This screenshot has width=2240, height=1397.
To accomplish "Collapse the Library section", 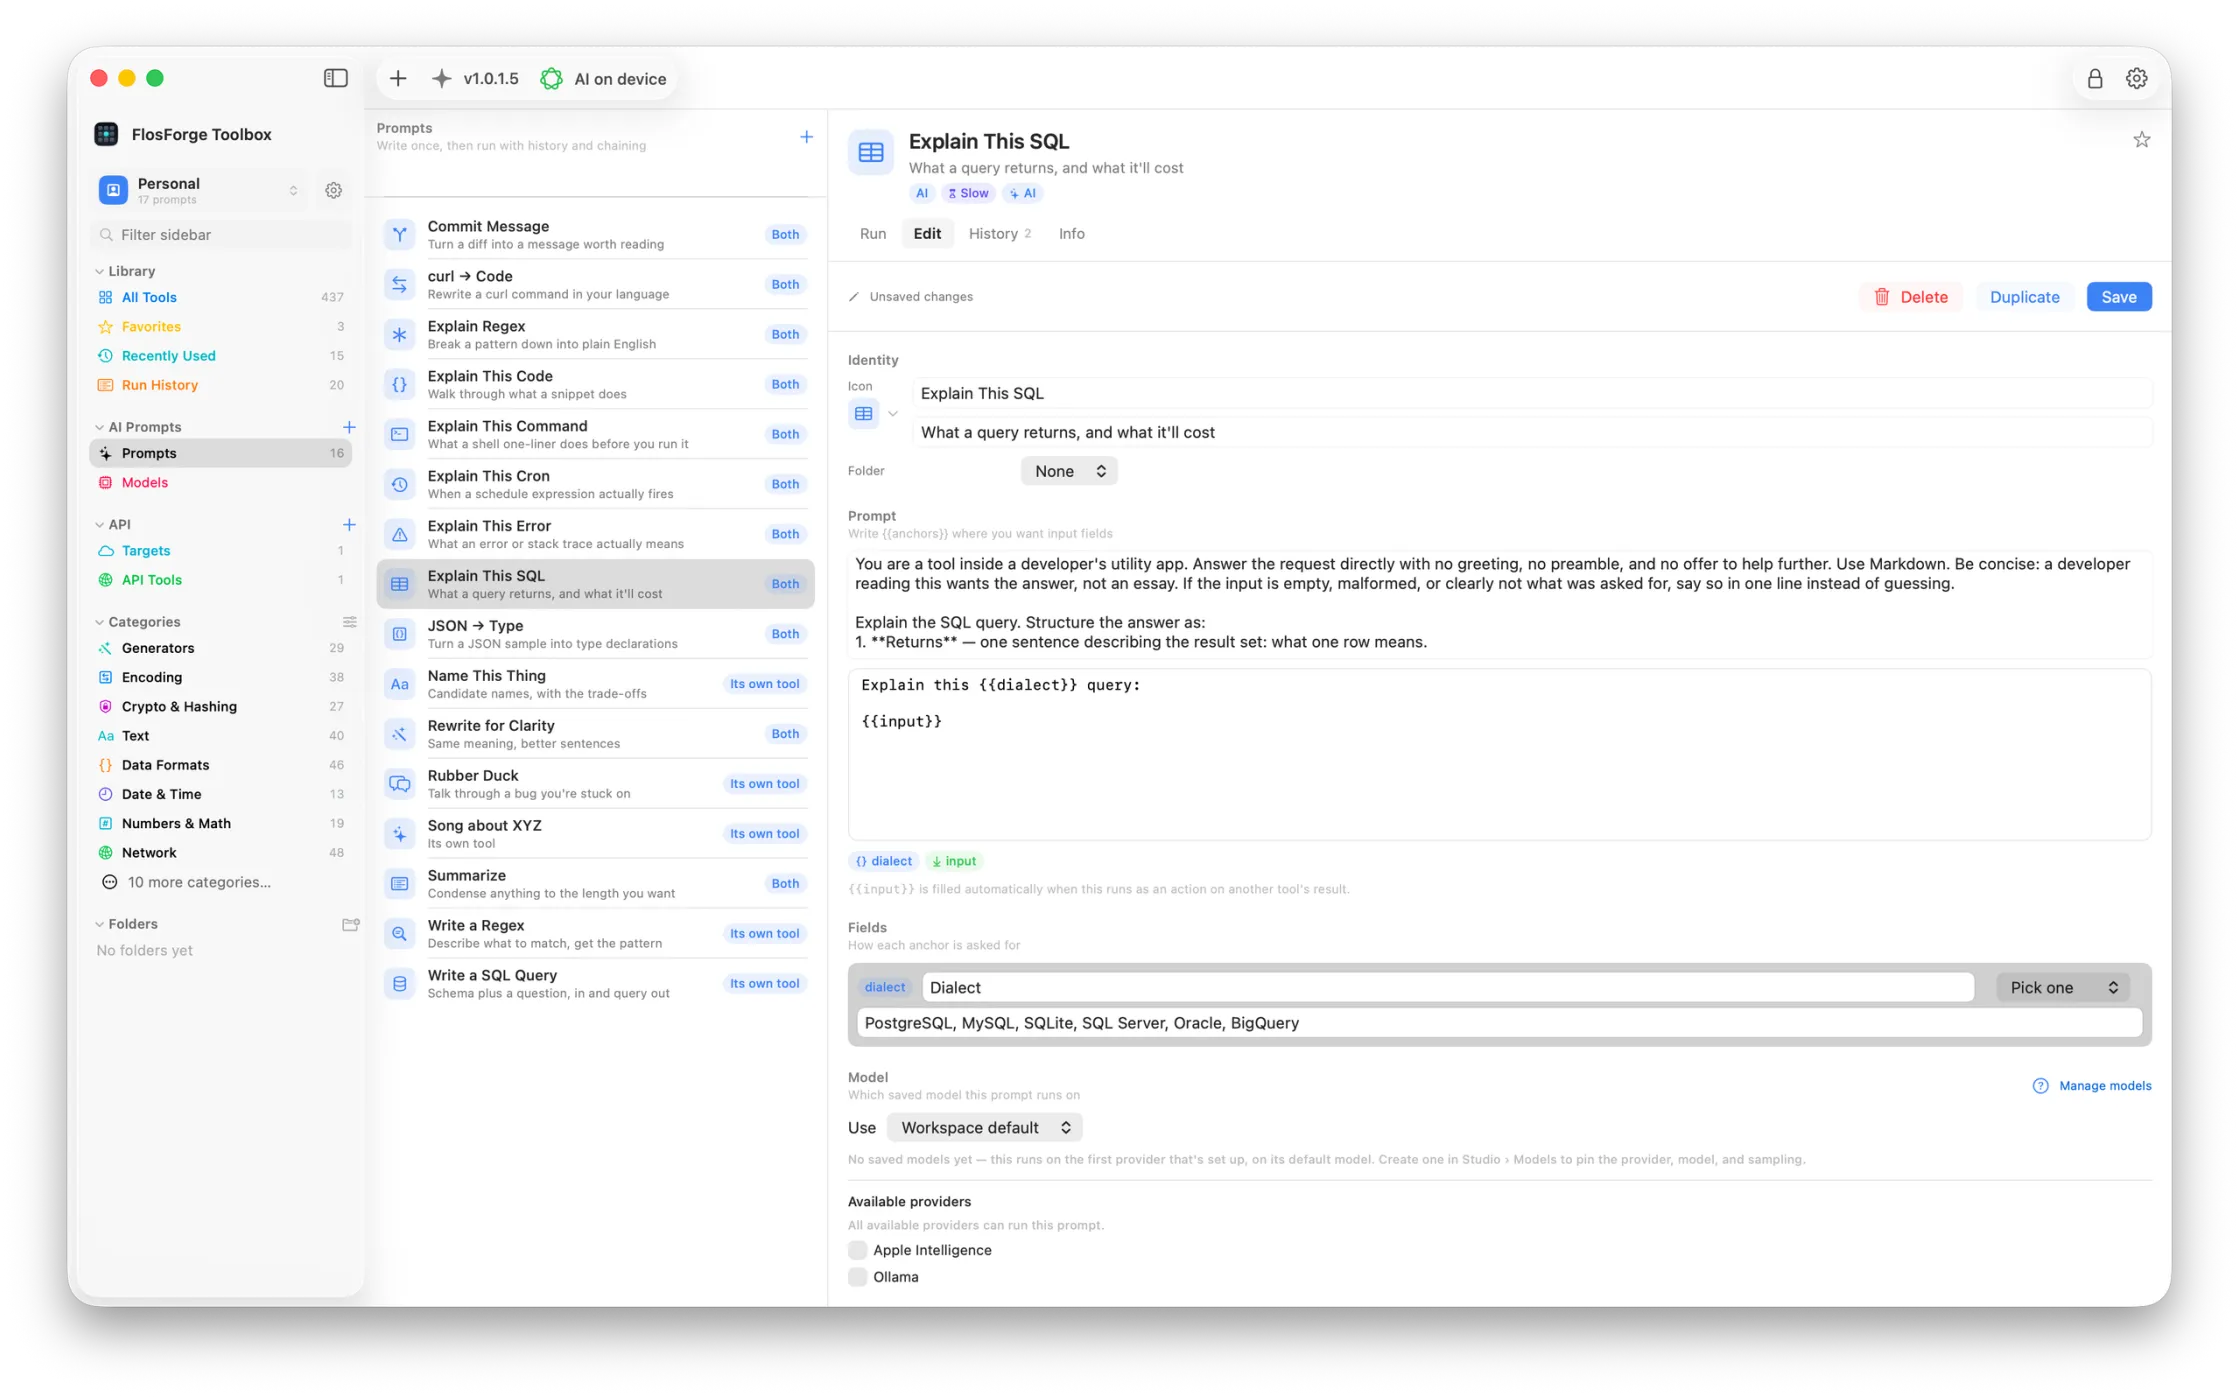I will [100, 271].
